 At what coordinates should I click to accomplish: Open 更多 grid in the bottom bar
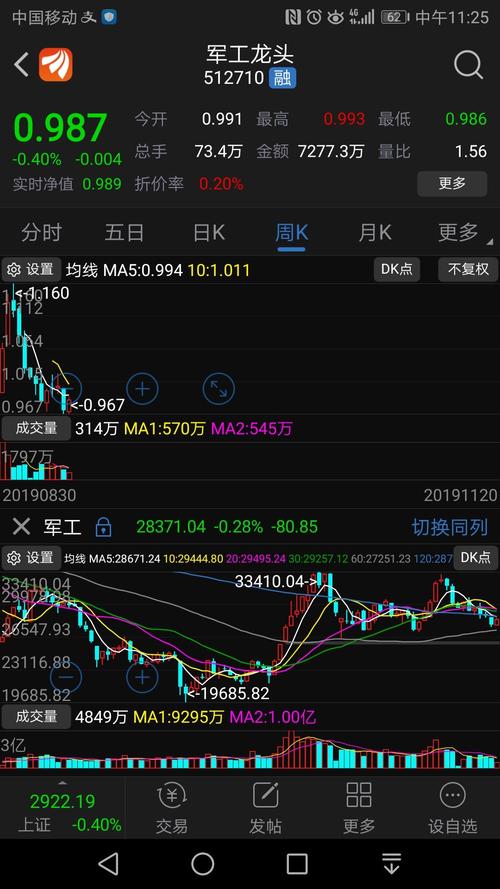(359, 808)
